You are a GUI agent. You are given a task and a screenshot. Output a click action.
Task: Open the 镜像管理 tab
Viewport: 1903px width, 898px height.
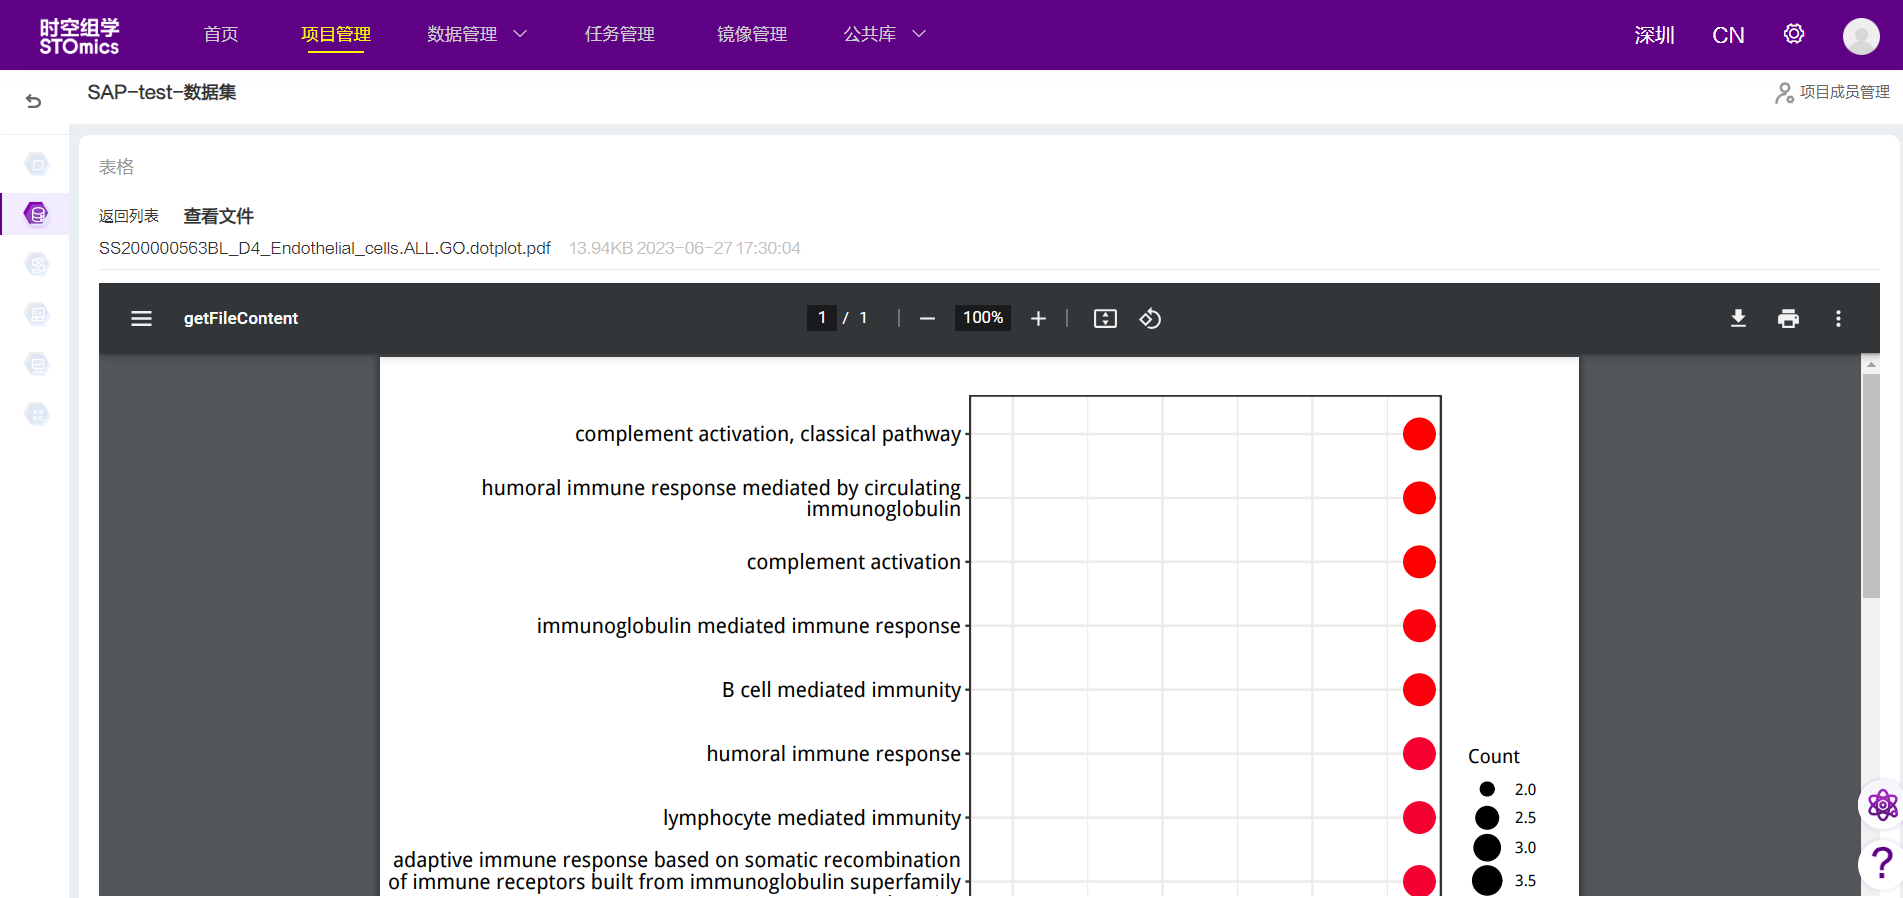[x=751, y=34]
